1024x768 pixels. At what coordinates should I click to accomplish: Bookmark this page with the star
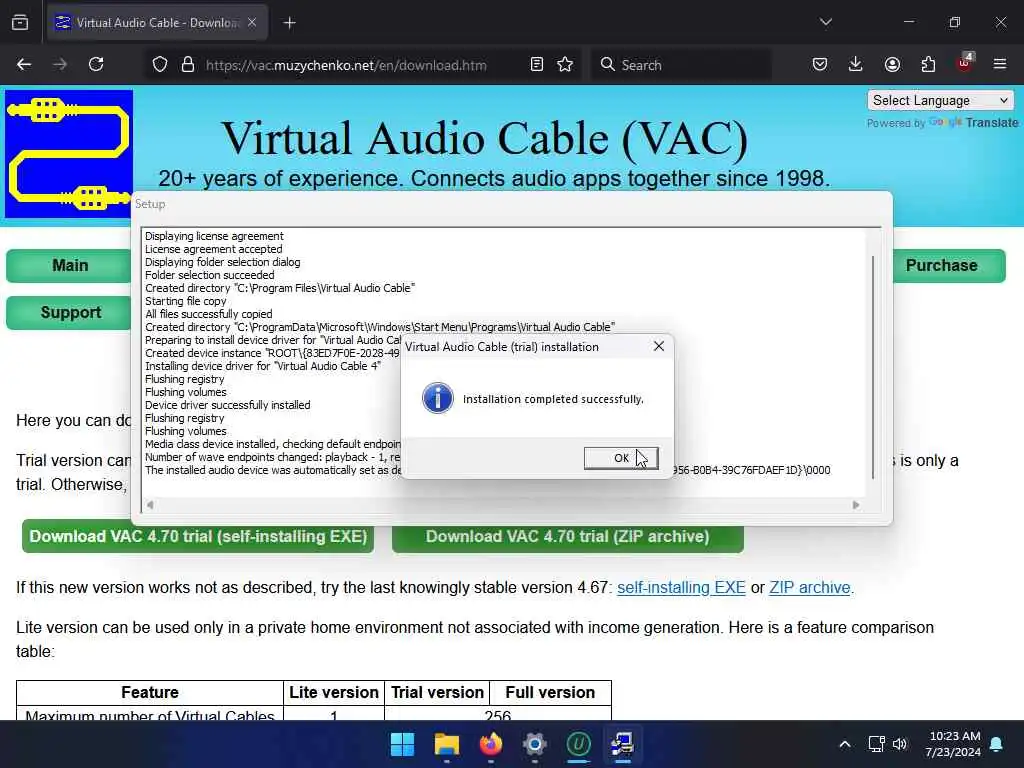(566, 65)
